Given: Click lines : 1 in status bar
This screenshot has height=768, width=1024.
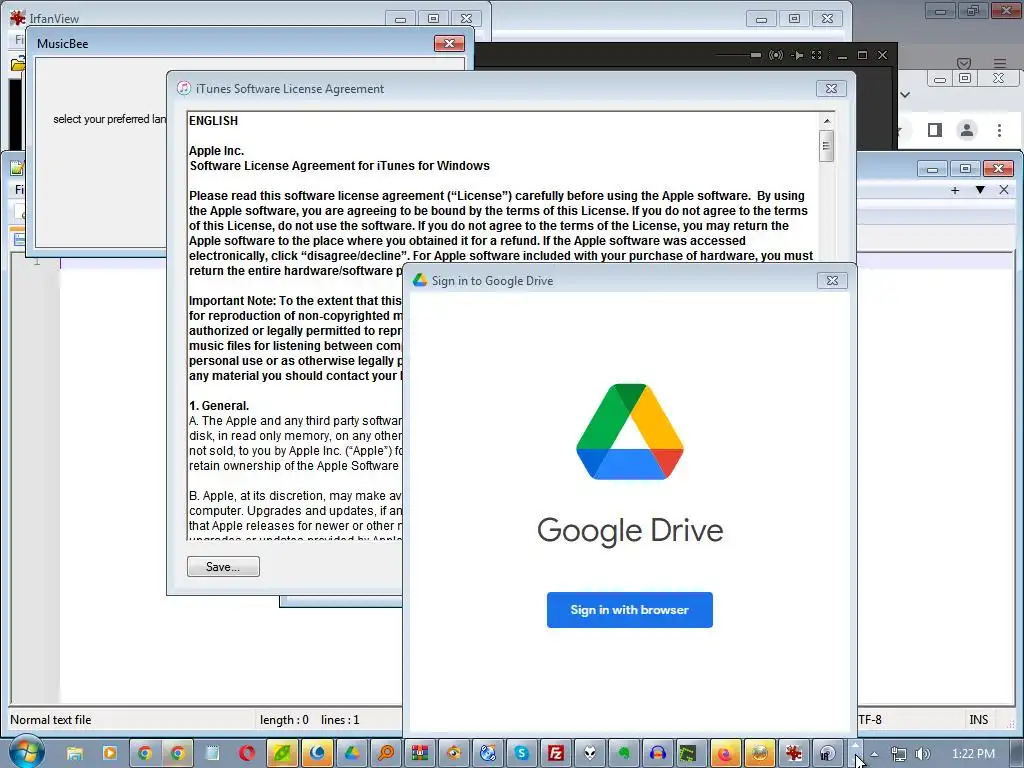Looking at the screenshot, I should pos(340,720).
